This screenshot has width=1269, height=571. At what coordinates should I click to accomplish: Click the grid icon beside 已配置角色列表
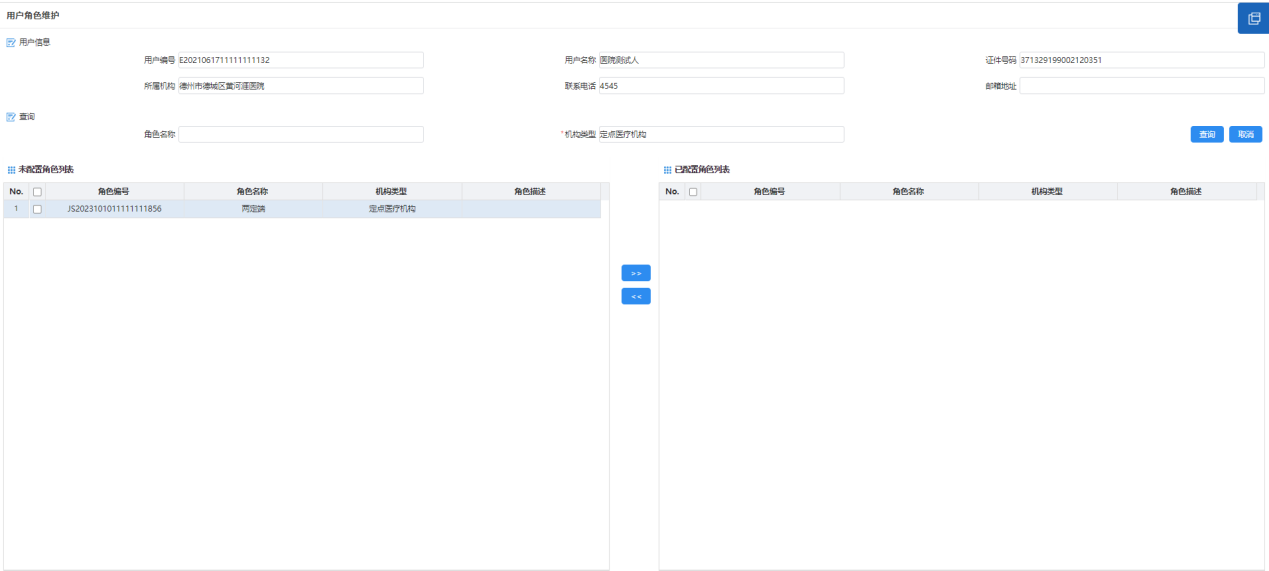pyautogui.click(x=668, y=170)
